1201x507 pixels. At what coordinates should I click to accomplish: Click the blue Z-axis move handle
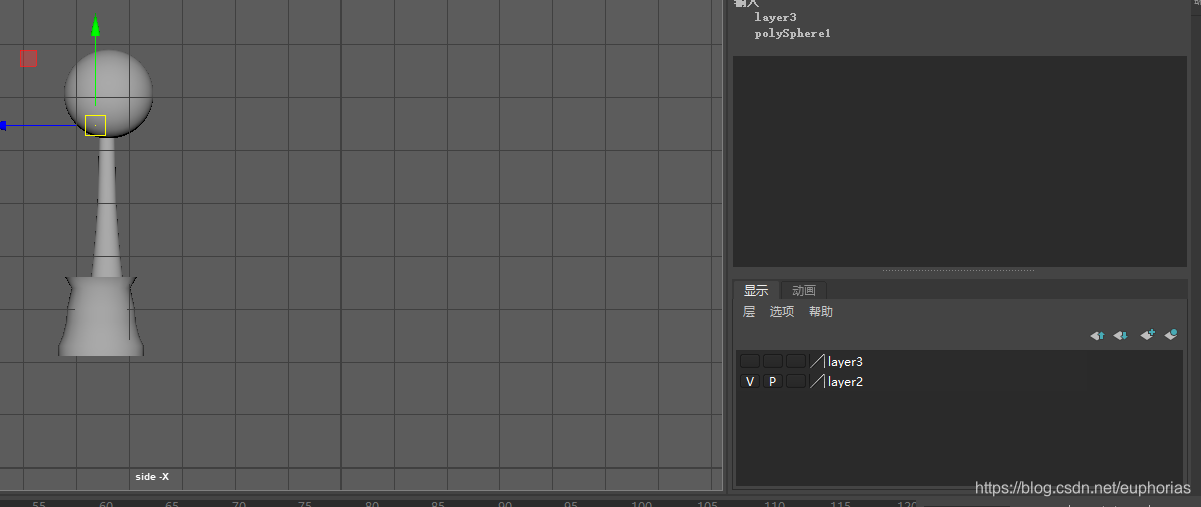click(3, 125)
